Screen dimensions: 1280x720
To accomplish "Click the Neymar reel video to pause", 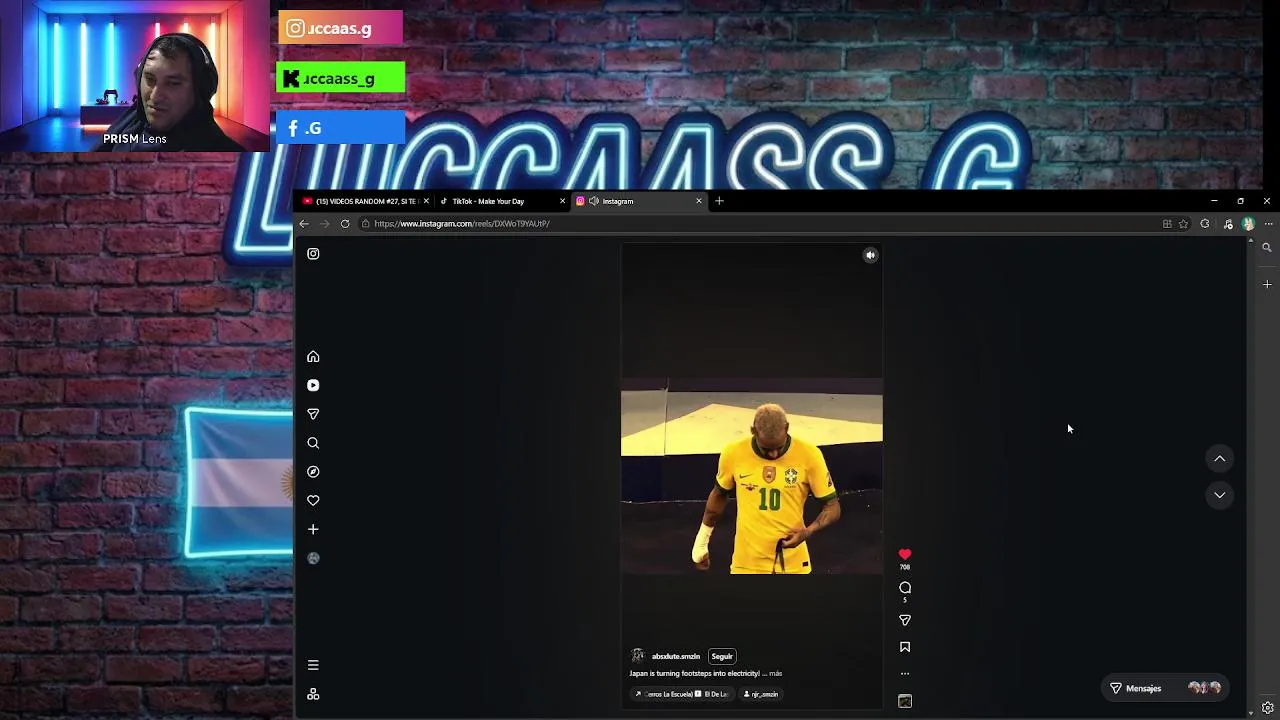I will click(x=751, y=475).
